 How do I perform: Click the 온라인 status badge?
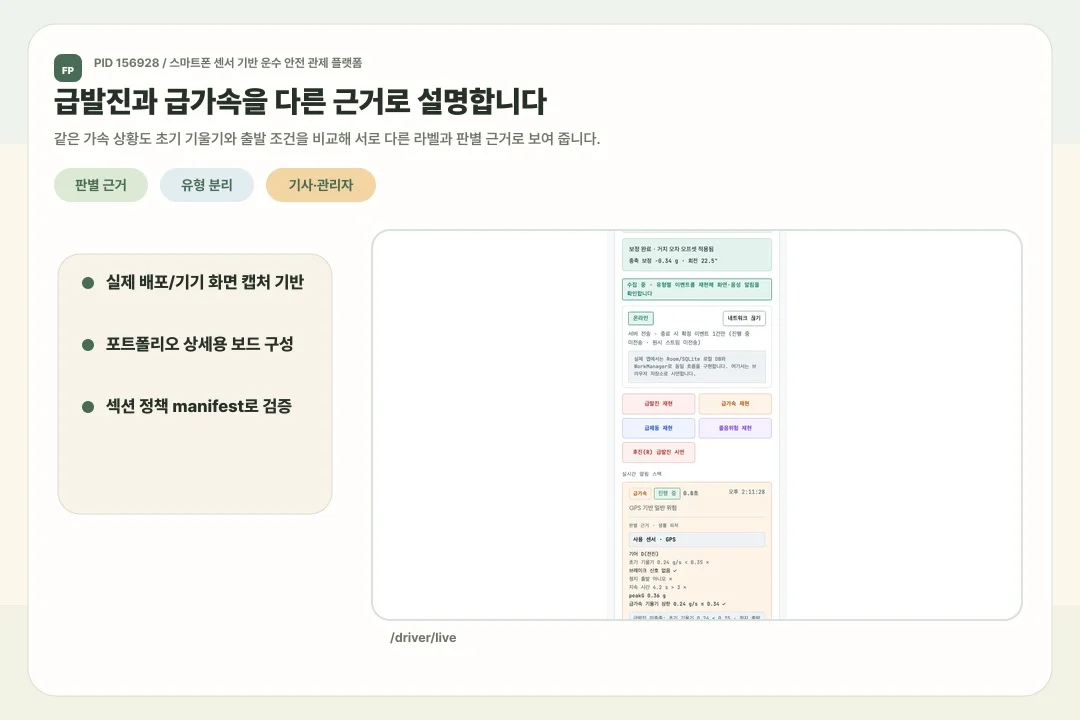point(641,318)
